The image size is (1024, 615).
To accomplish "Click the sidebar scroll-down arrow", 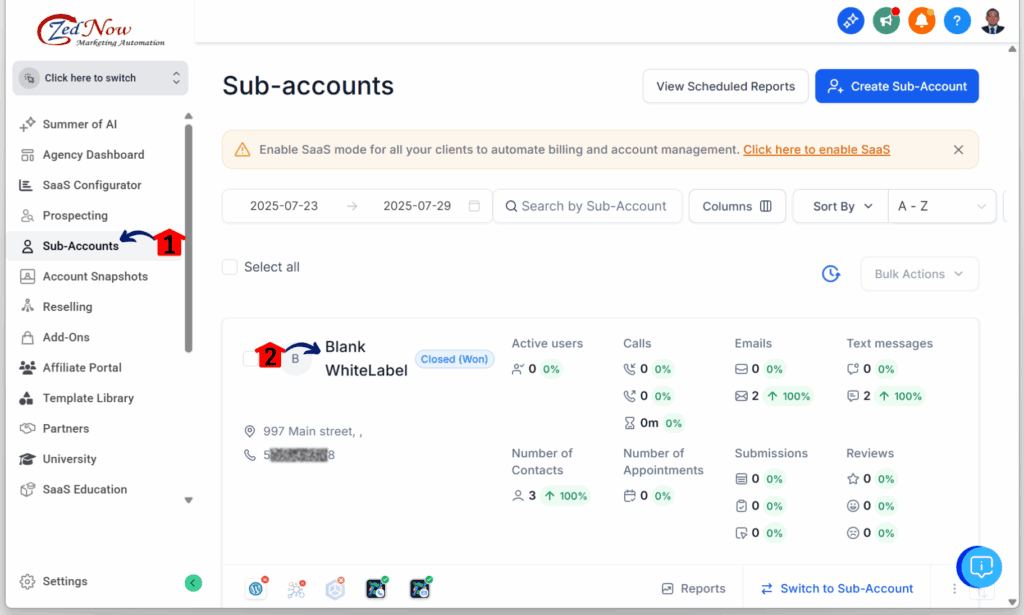I will (189, 501).
